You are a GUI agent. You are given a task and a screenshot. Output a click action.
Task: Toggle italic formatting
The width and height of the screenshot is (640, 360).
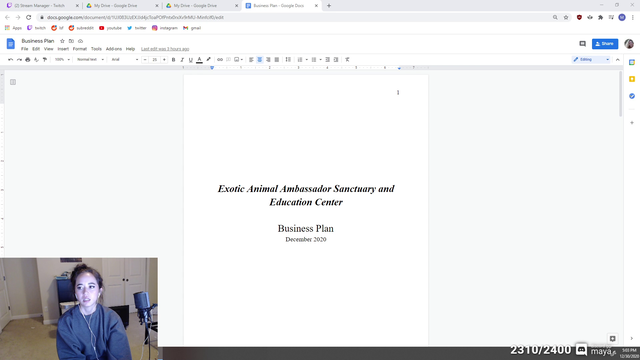[x=182, y=60]
